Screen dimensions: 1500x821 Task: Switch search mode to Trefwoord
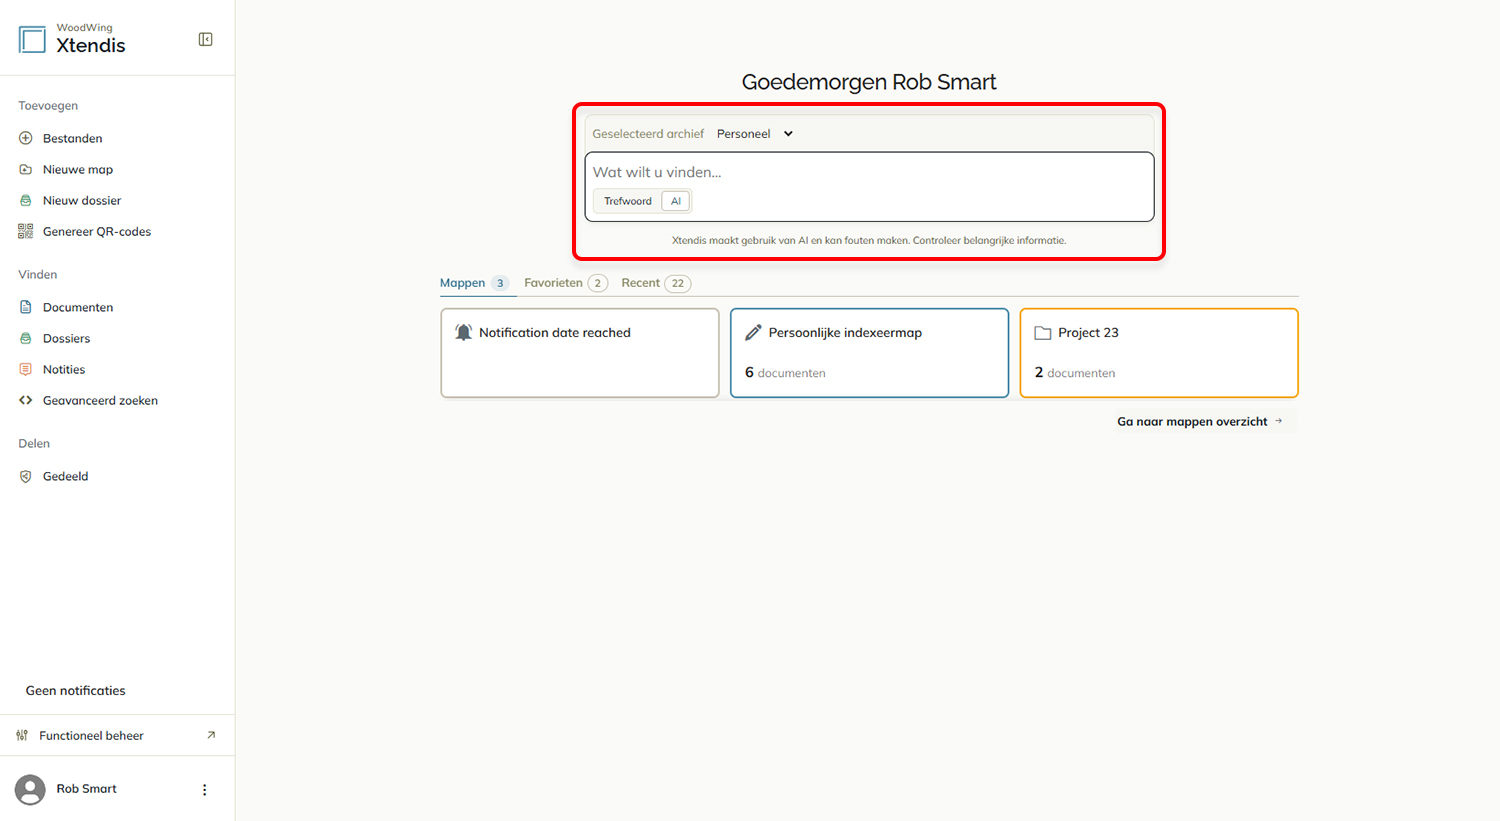tap(628, 201)
